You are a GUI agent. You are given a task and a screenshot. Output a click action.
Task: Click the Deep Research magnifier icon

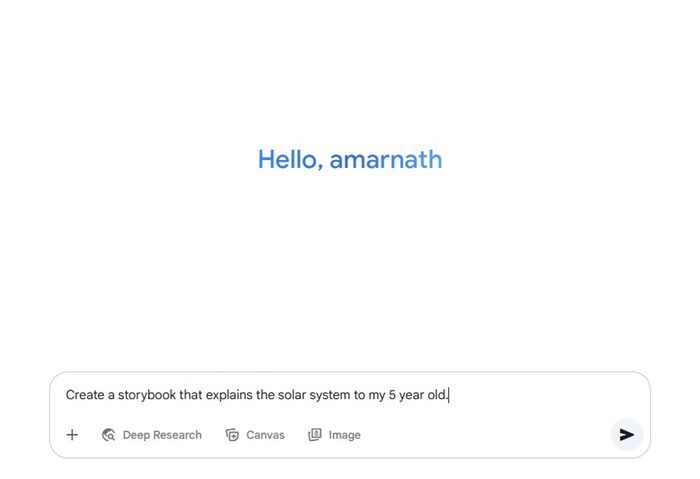(x=108, y=435)
